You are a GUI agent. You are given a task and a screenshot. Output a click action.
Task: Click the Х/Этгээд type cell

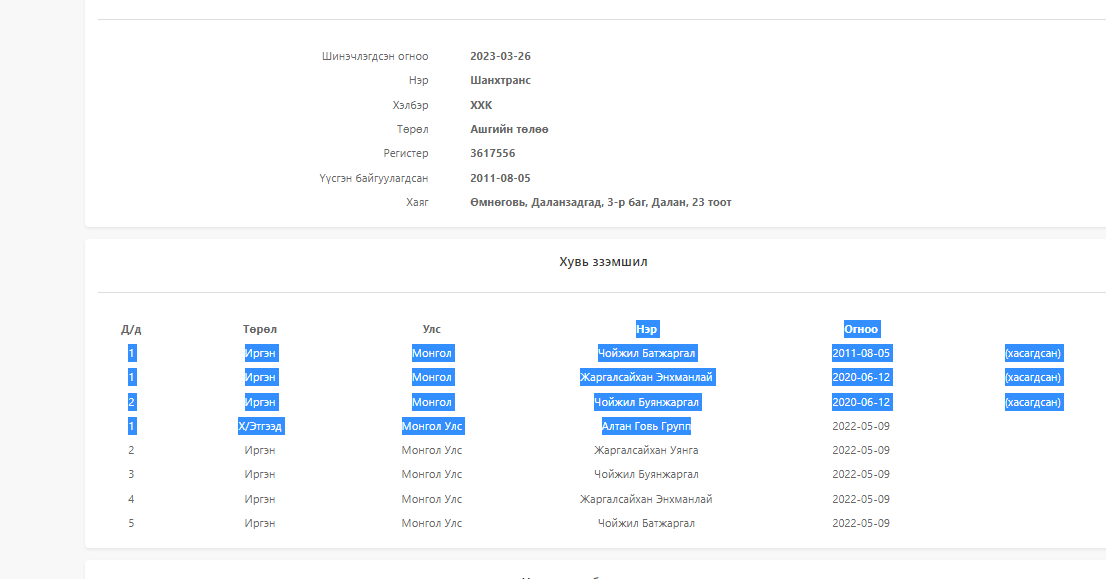pyautogui.click(x=261, y=426)
